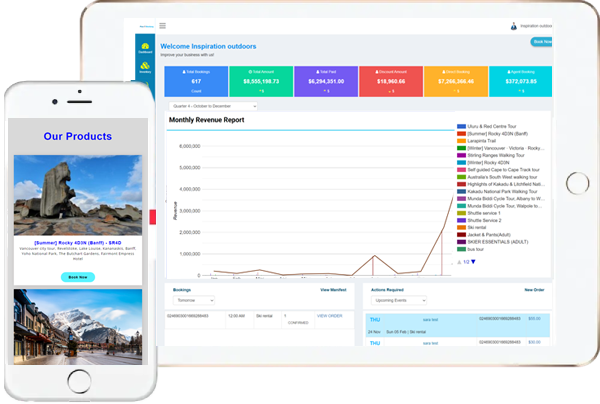Open the hamburger menu icon

(163, 25)
